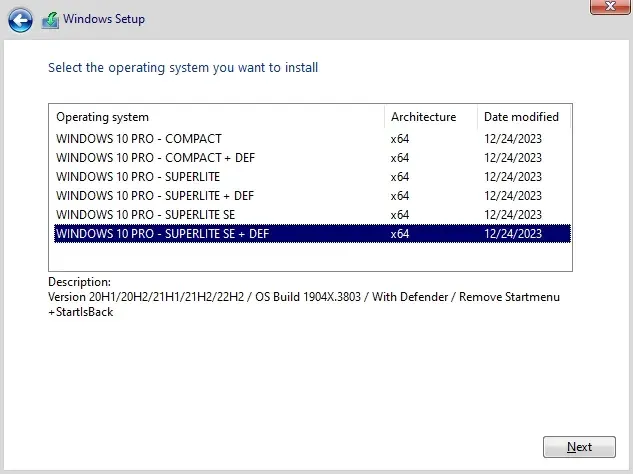
Task: Click 12/24/2023 in COMPACT + DEF row
Action: pos(513,157)
